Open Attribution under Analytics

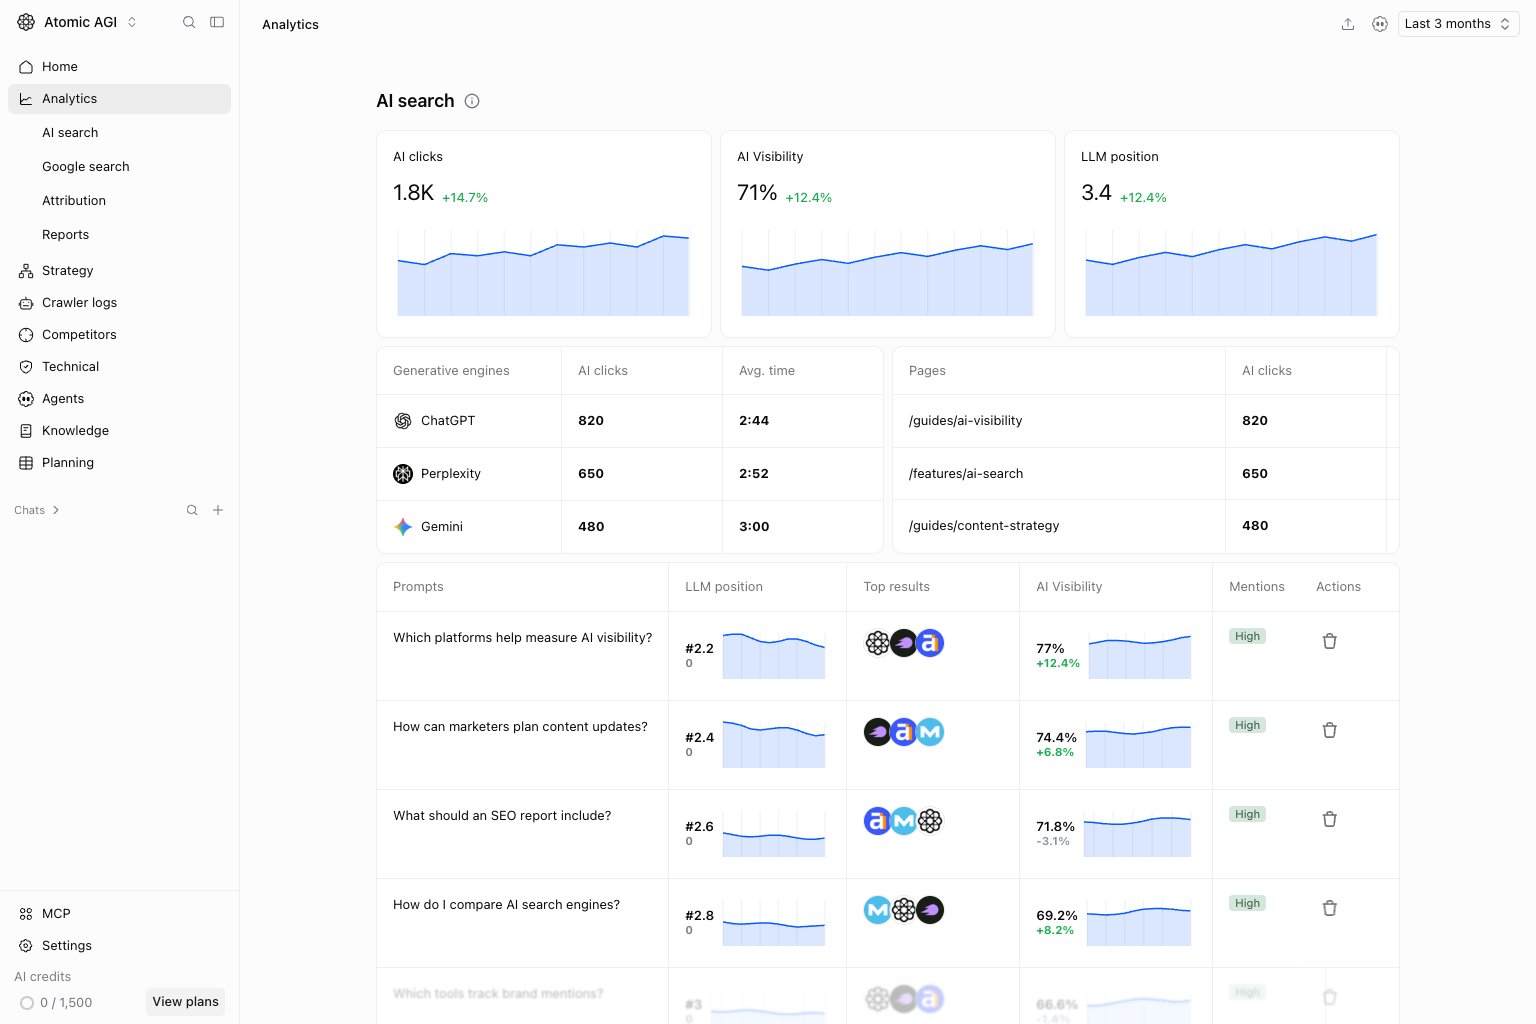pos(74,201)
